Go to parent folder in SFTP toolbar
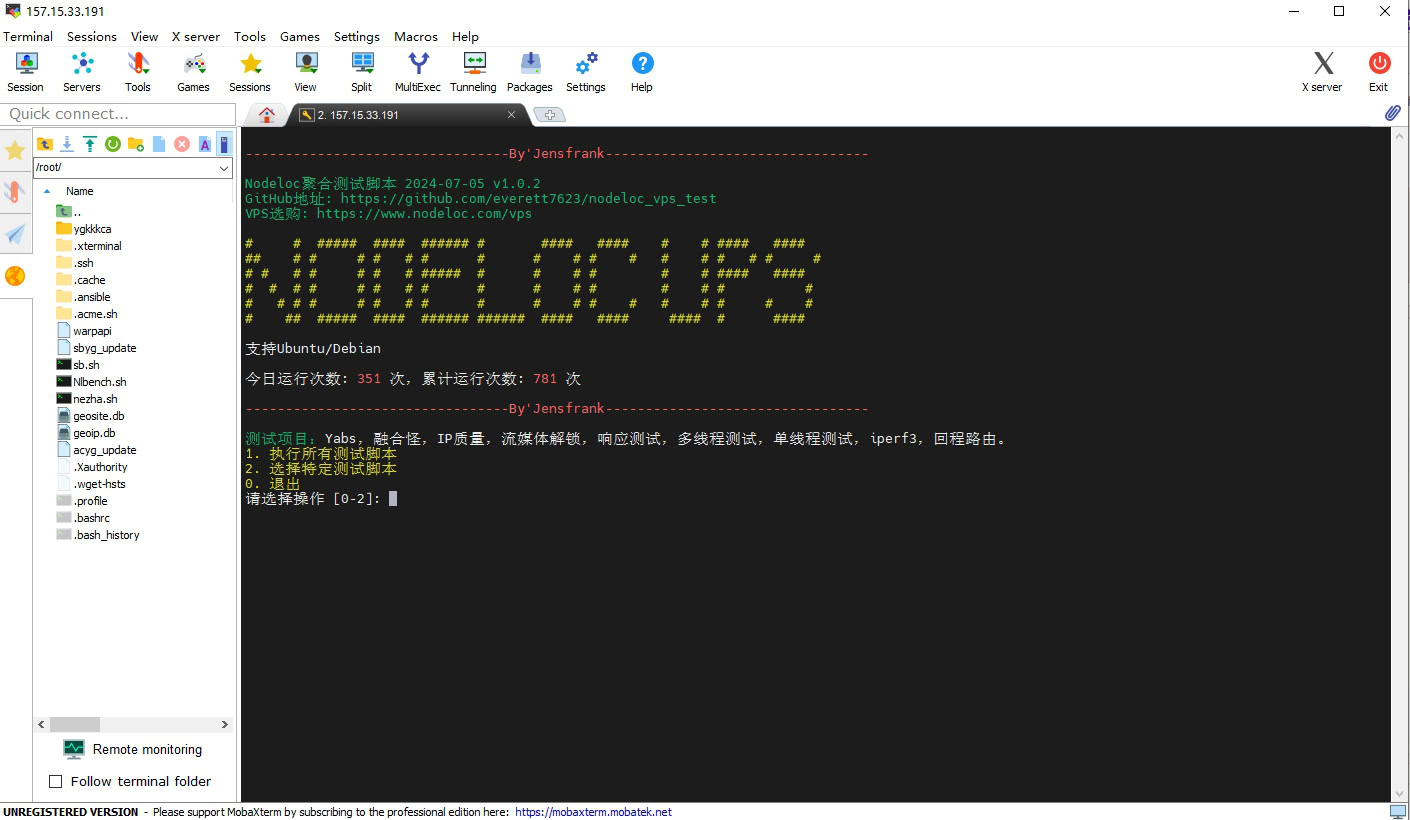 click(x=44, y=144)
